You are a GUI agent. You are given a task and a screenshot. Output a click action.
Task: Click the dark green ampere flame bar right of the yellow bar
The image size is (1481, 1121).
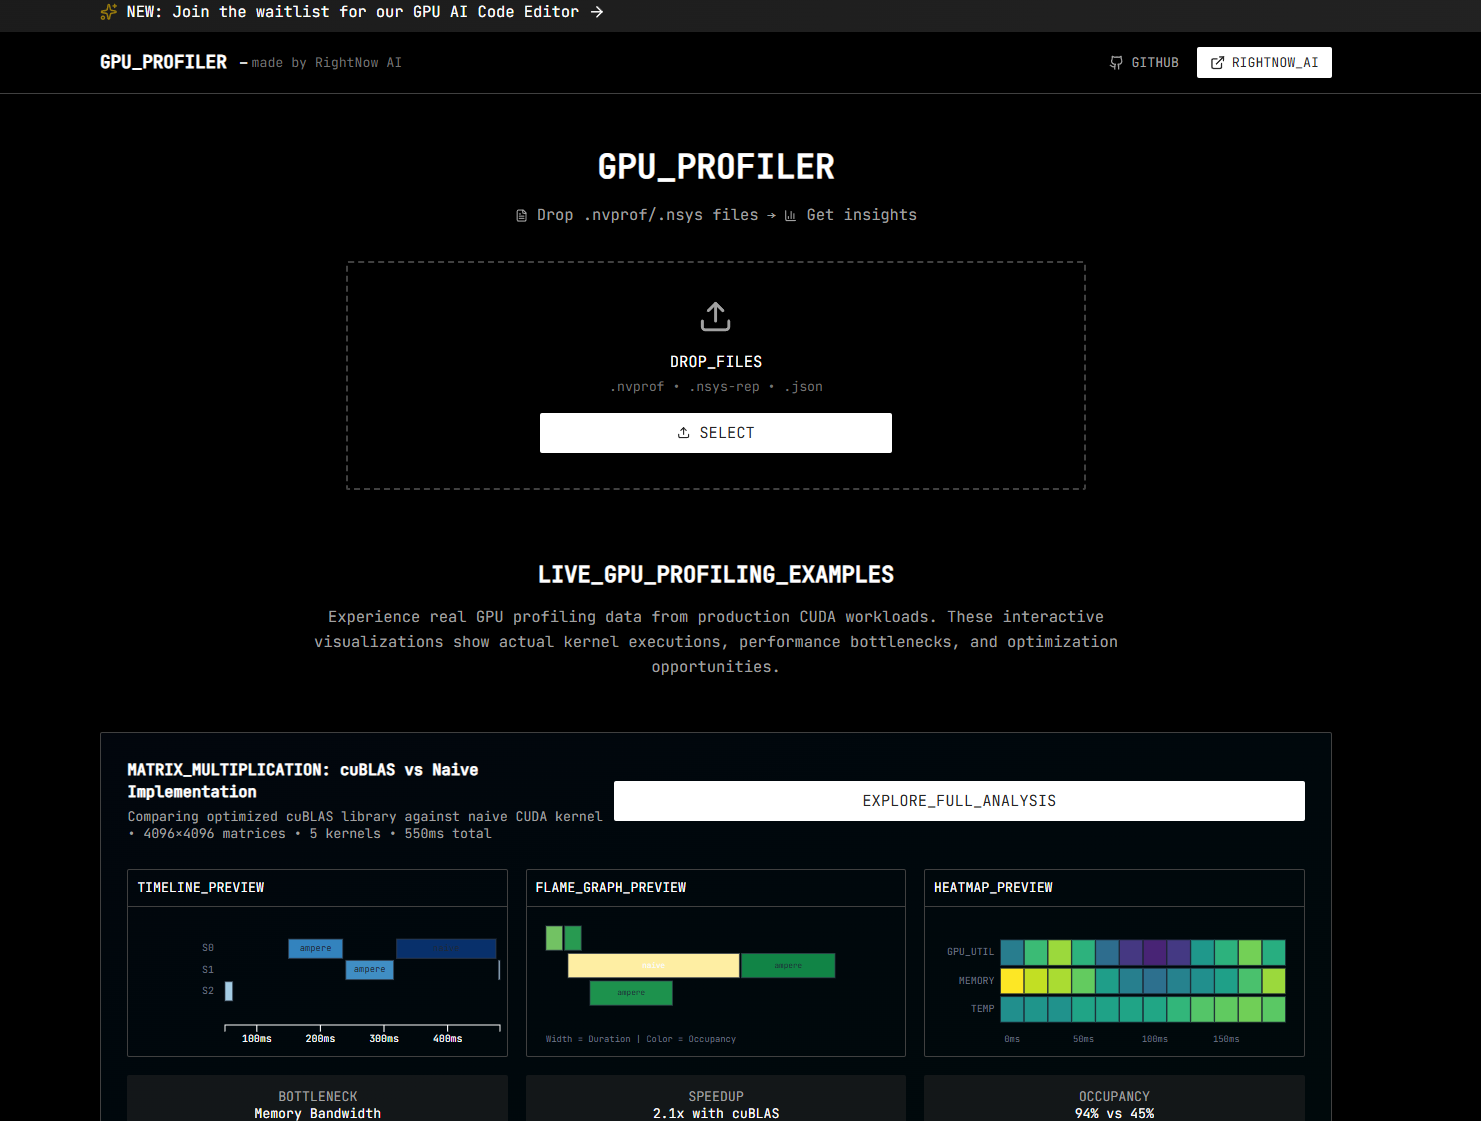click(788, 965)
